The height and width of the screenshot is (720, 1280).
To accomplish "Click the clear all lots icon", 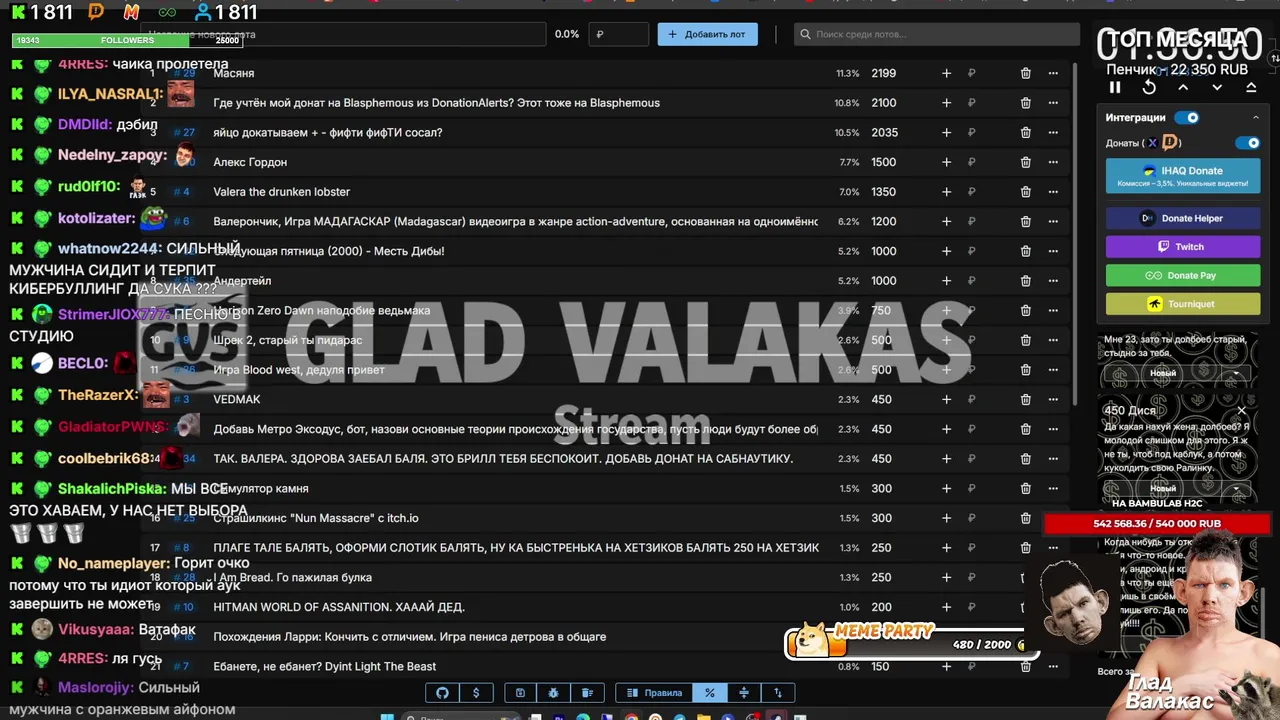I will click(x=587, y=692).
